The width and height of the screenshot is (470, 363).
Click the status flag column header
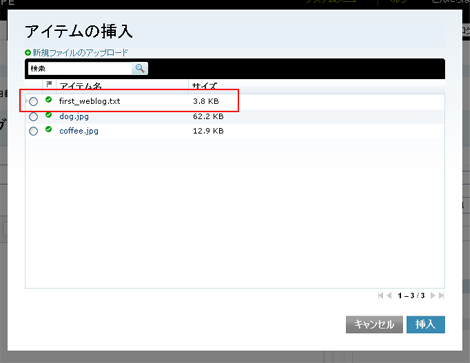49,85
